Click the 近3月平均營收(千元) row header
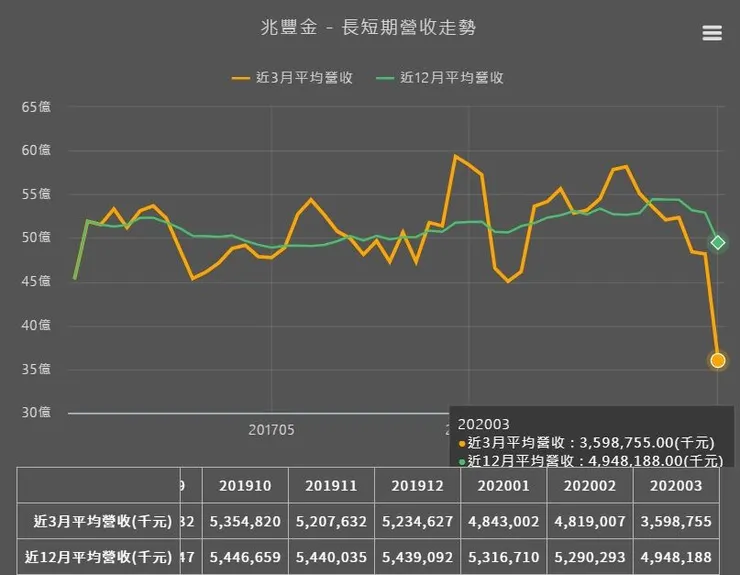This screenshot has width=740, height=575. click(x=99, y=521)
